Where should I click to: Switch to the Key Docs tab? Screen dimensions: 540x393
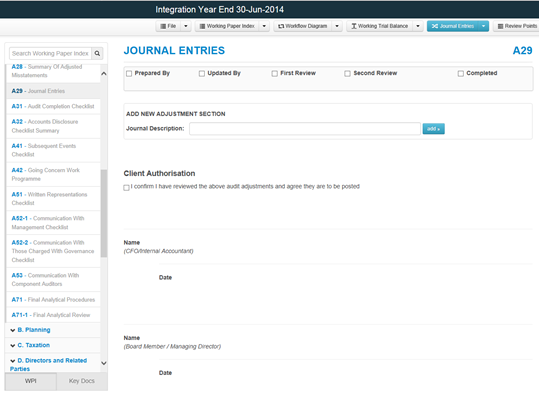[82, 381]
